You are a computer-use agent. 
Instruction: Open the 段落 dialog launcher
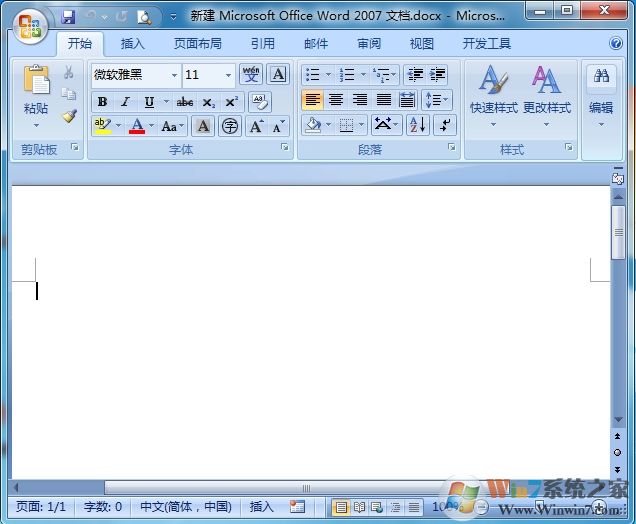452,147
